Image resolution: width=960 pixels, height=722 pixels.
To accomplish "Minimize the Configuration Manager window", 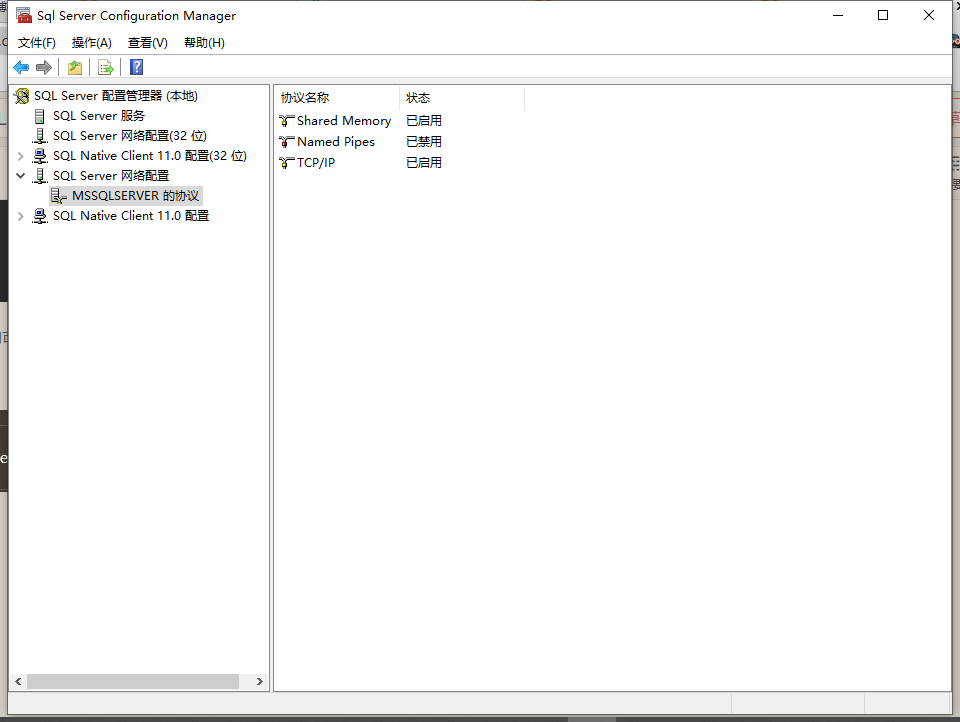I will 838,15.
